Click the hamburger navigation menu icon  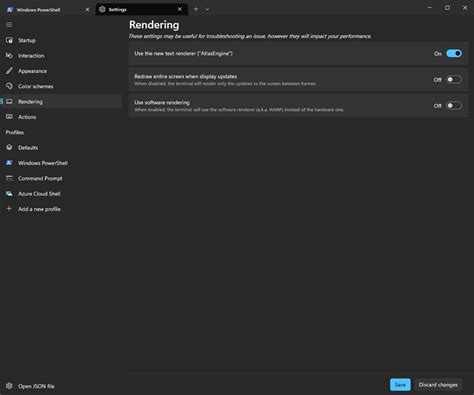coord(9,25)
